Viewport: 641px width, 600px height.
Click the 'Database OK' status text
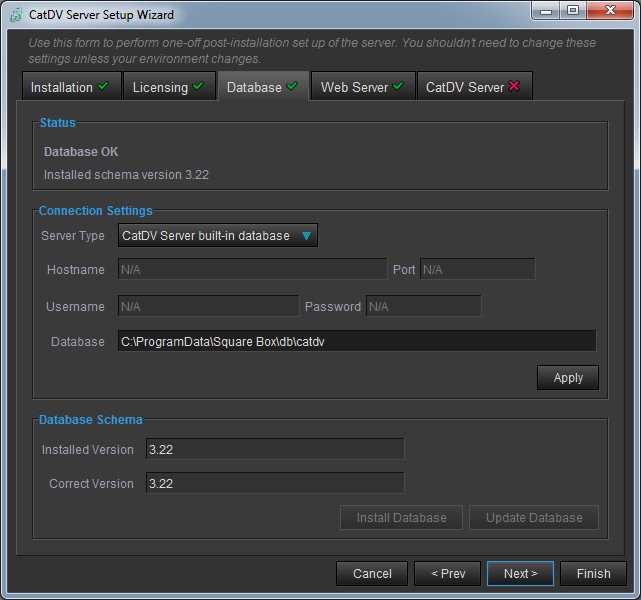pyautogui.click(x=81, y=152)
